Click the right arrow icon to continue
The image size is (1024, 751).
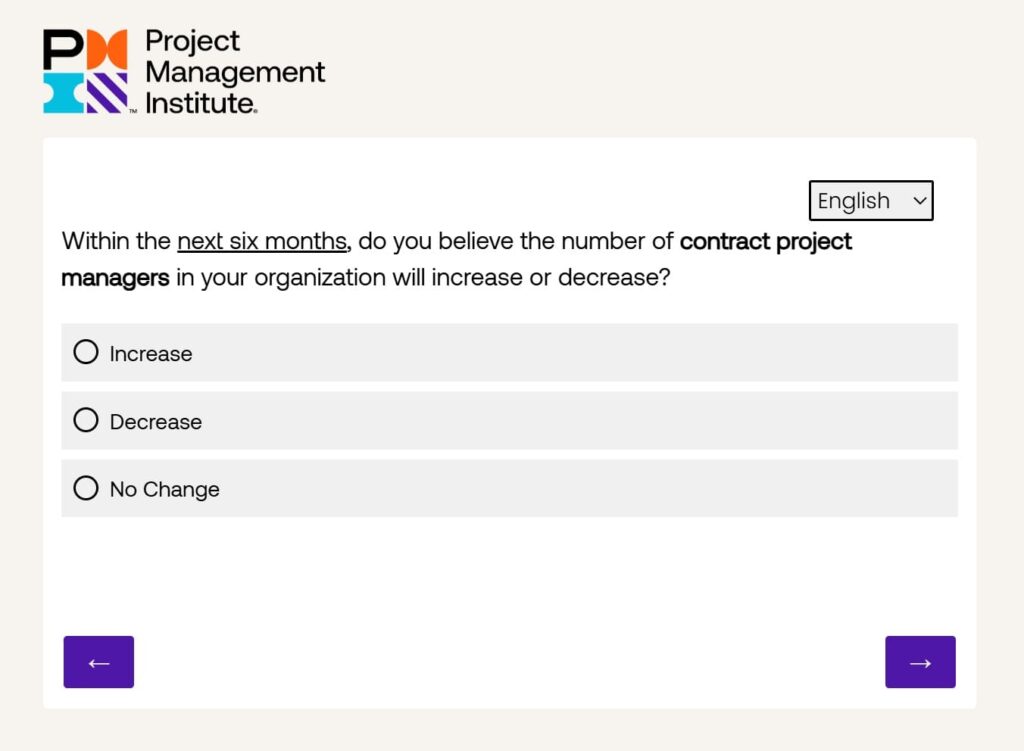pyautogui.click(x=920, y=662)
